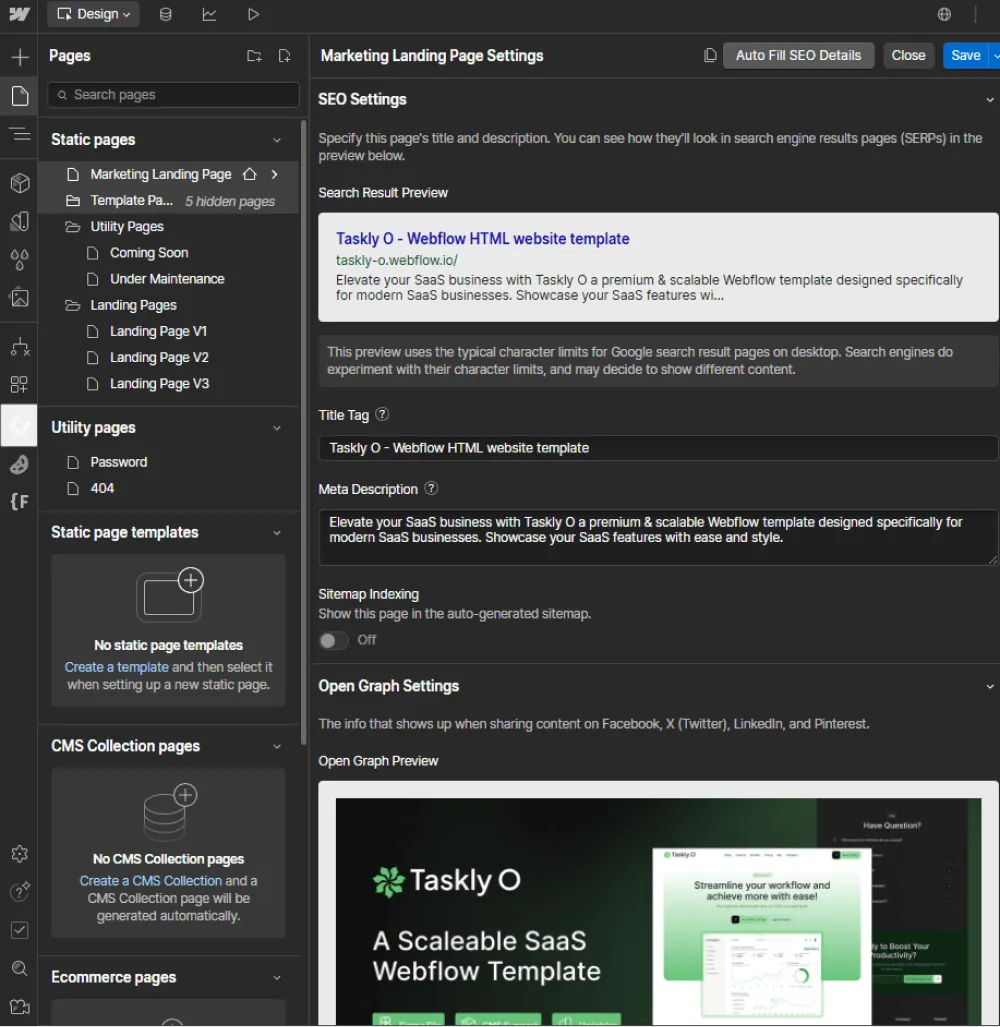Click the Close button
Viewport: 1000px width, 1027px height.
908,56
